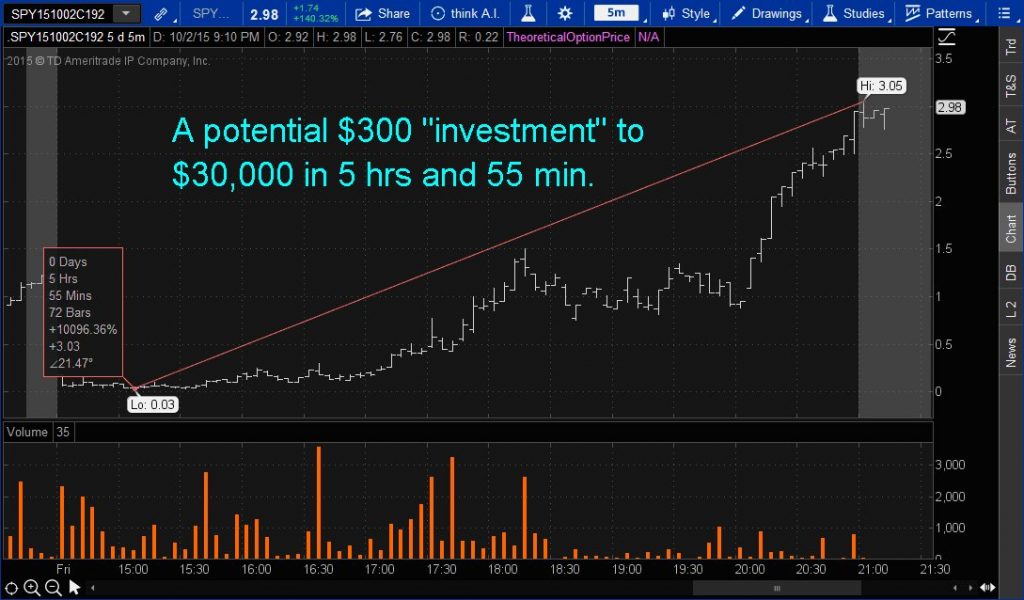Open chart settings gear icon

click(x=565, y=13)
